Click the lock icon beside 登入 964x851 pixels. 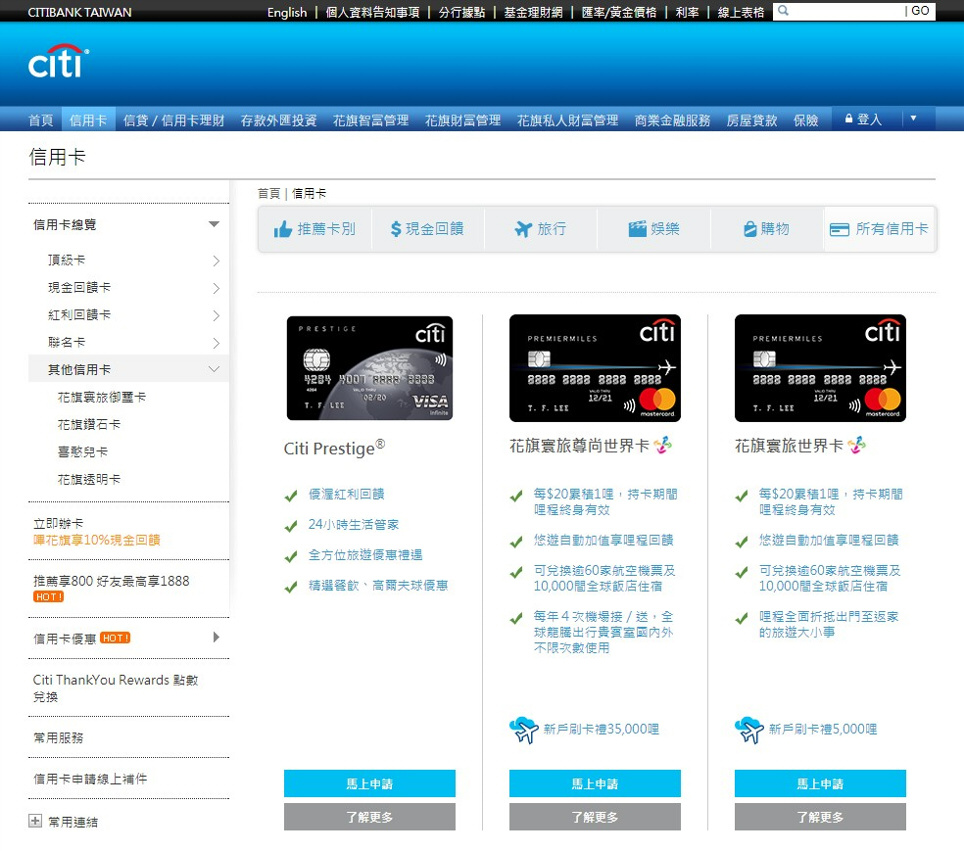tap(849, 119)
